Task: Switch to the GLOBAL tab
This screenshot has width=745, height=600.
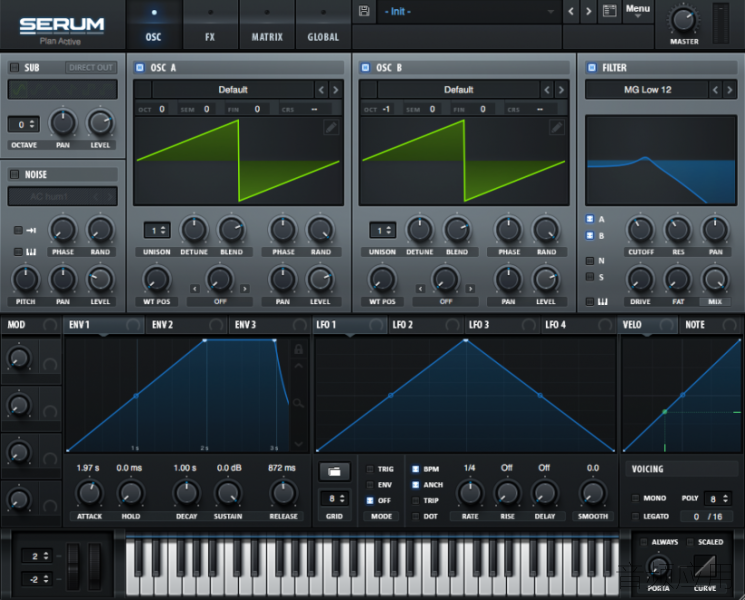Action: click(x=323, y=25)
